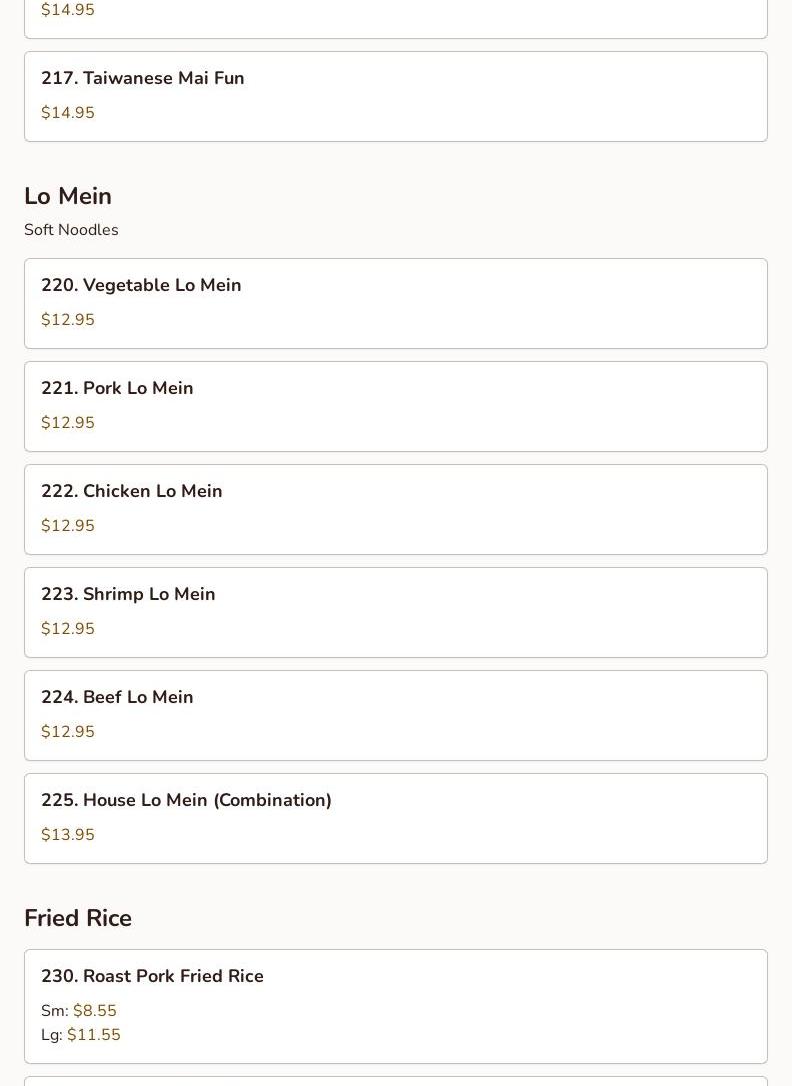
Task: Pick 222. Chicken Lo Mein
Action: tap(395, 509)
